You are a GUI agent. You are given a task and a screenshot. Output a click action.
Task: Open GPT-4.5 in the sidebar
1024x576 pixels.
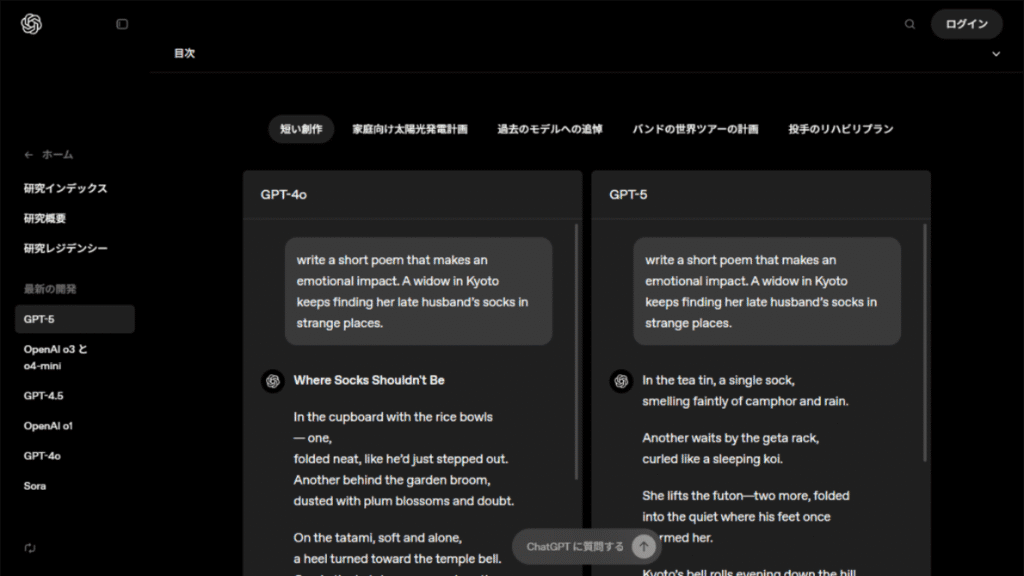(x=43, y=396)
